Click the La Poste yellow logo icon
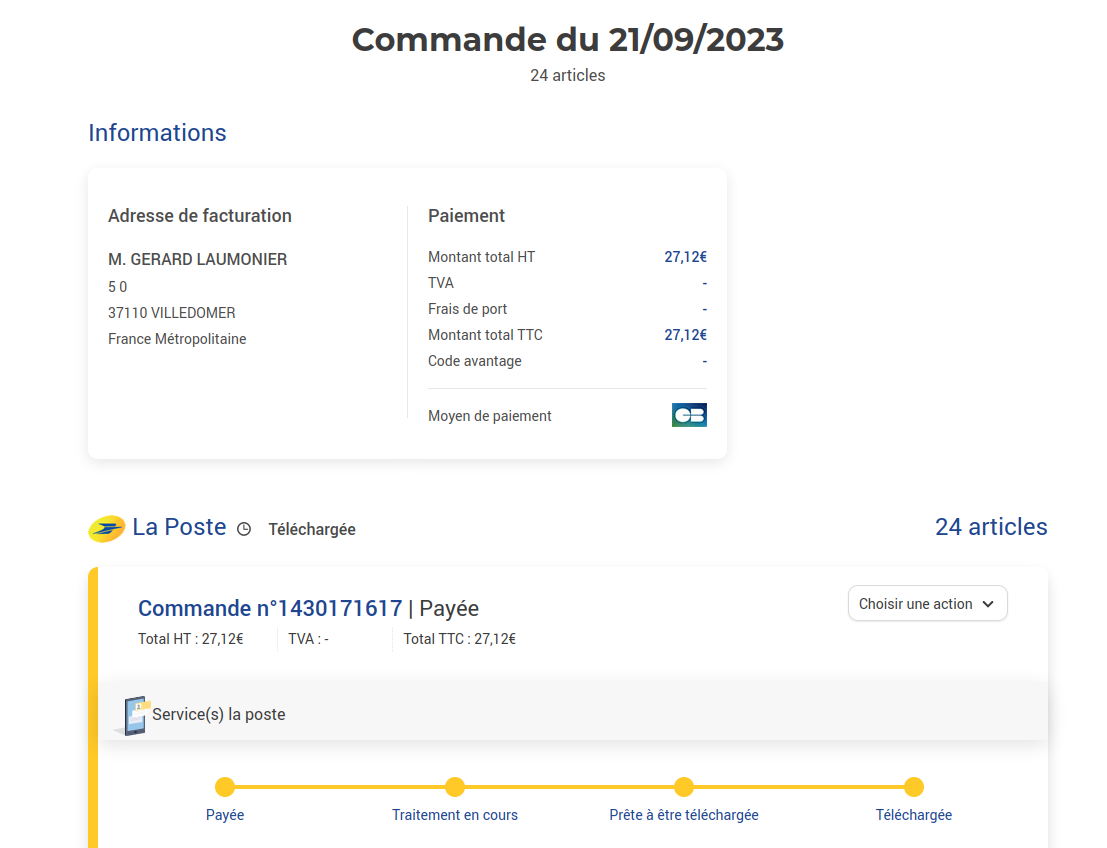The height and width of the screenshot is (848, 1107). pyautogui.click(x=107, y=529)
